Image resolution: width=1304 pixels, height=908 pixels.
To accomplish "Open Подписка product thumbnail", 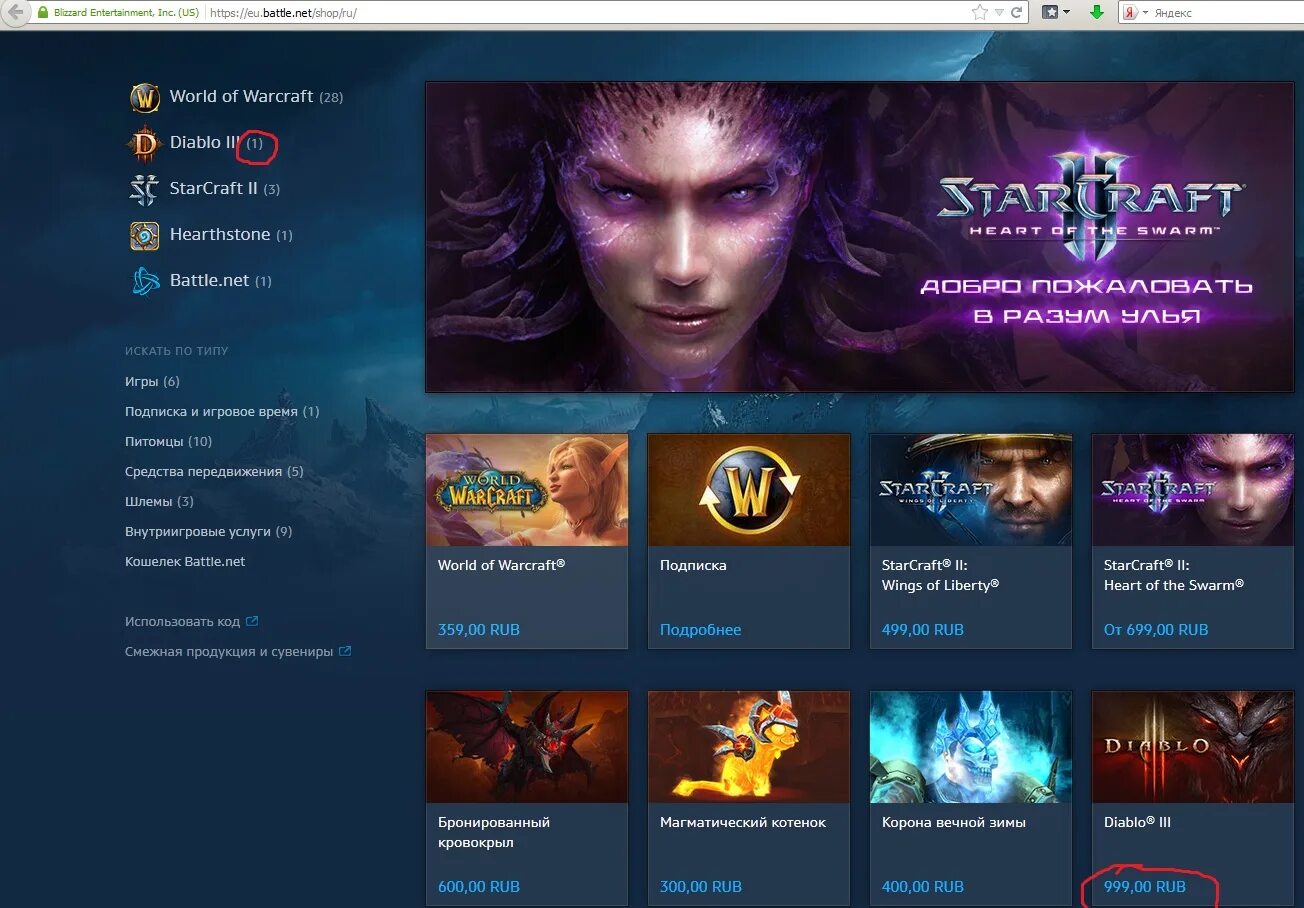I will (x=749, y=490).
